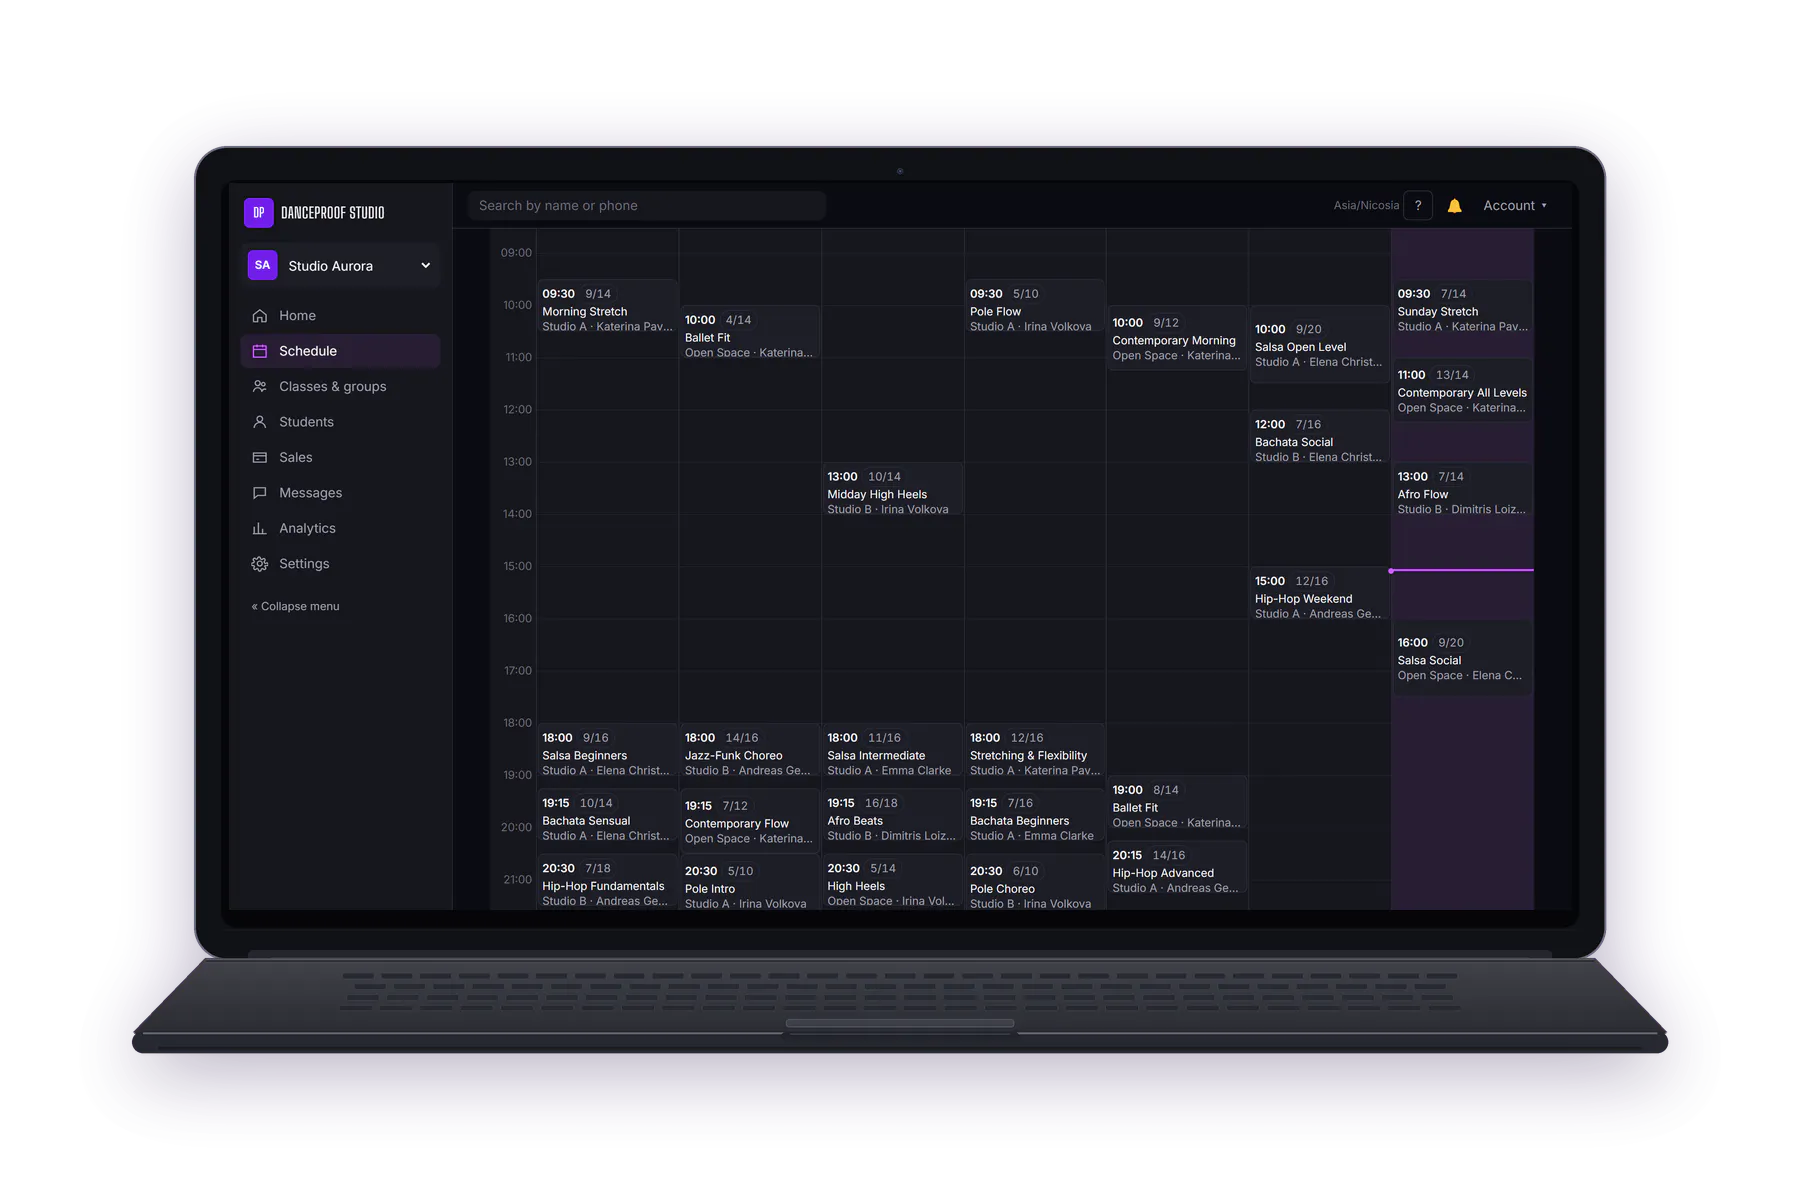1800x1200 pixels.
Task: Open the help question mark button
Action: click(1418, 205)
